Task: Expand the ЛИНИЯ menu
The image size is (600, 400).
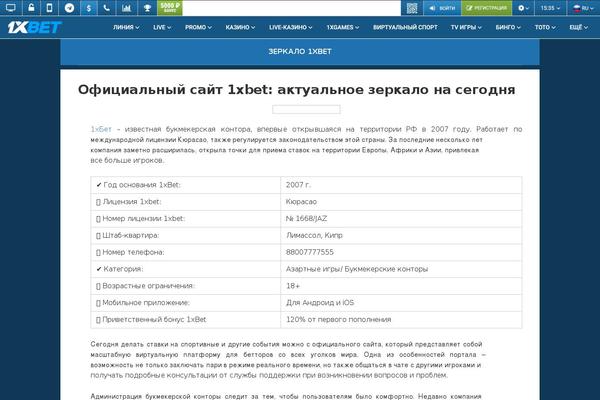Action: [x=126, y=27]
